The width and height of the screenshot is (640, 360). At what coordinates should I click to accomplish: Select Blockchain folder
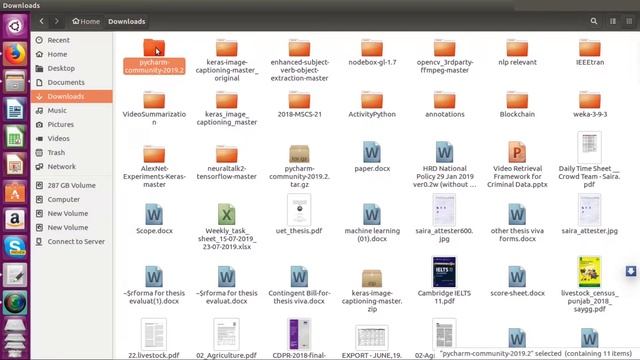pos(517,104)
